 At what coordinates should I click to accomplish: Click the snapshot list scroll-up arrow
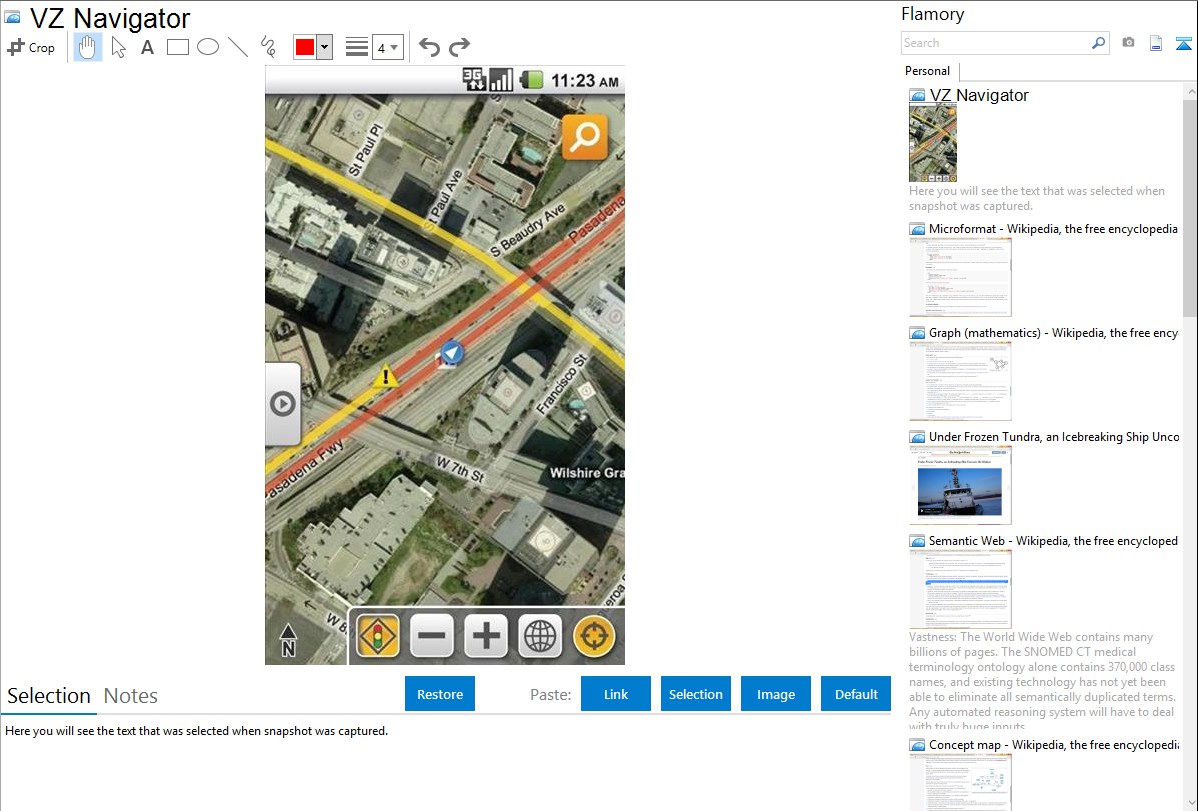coord(1190,90)
